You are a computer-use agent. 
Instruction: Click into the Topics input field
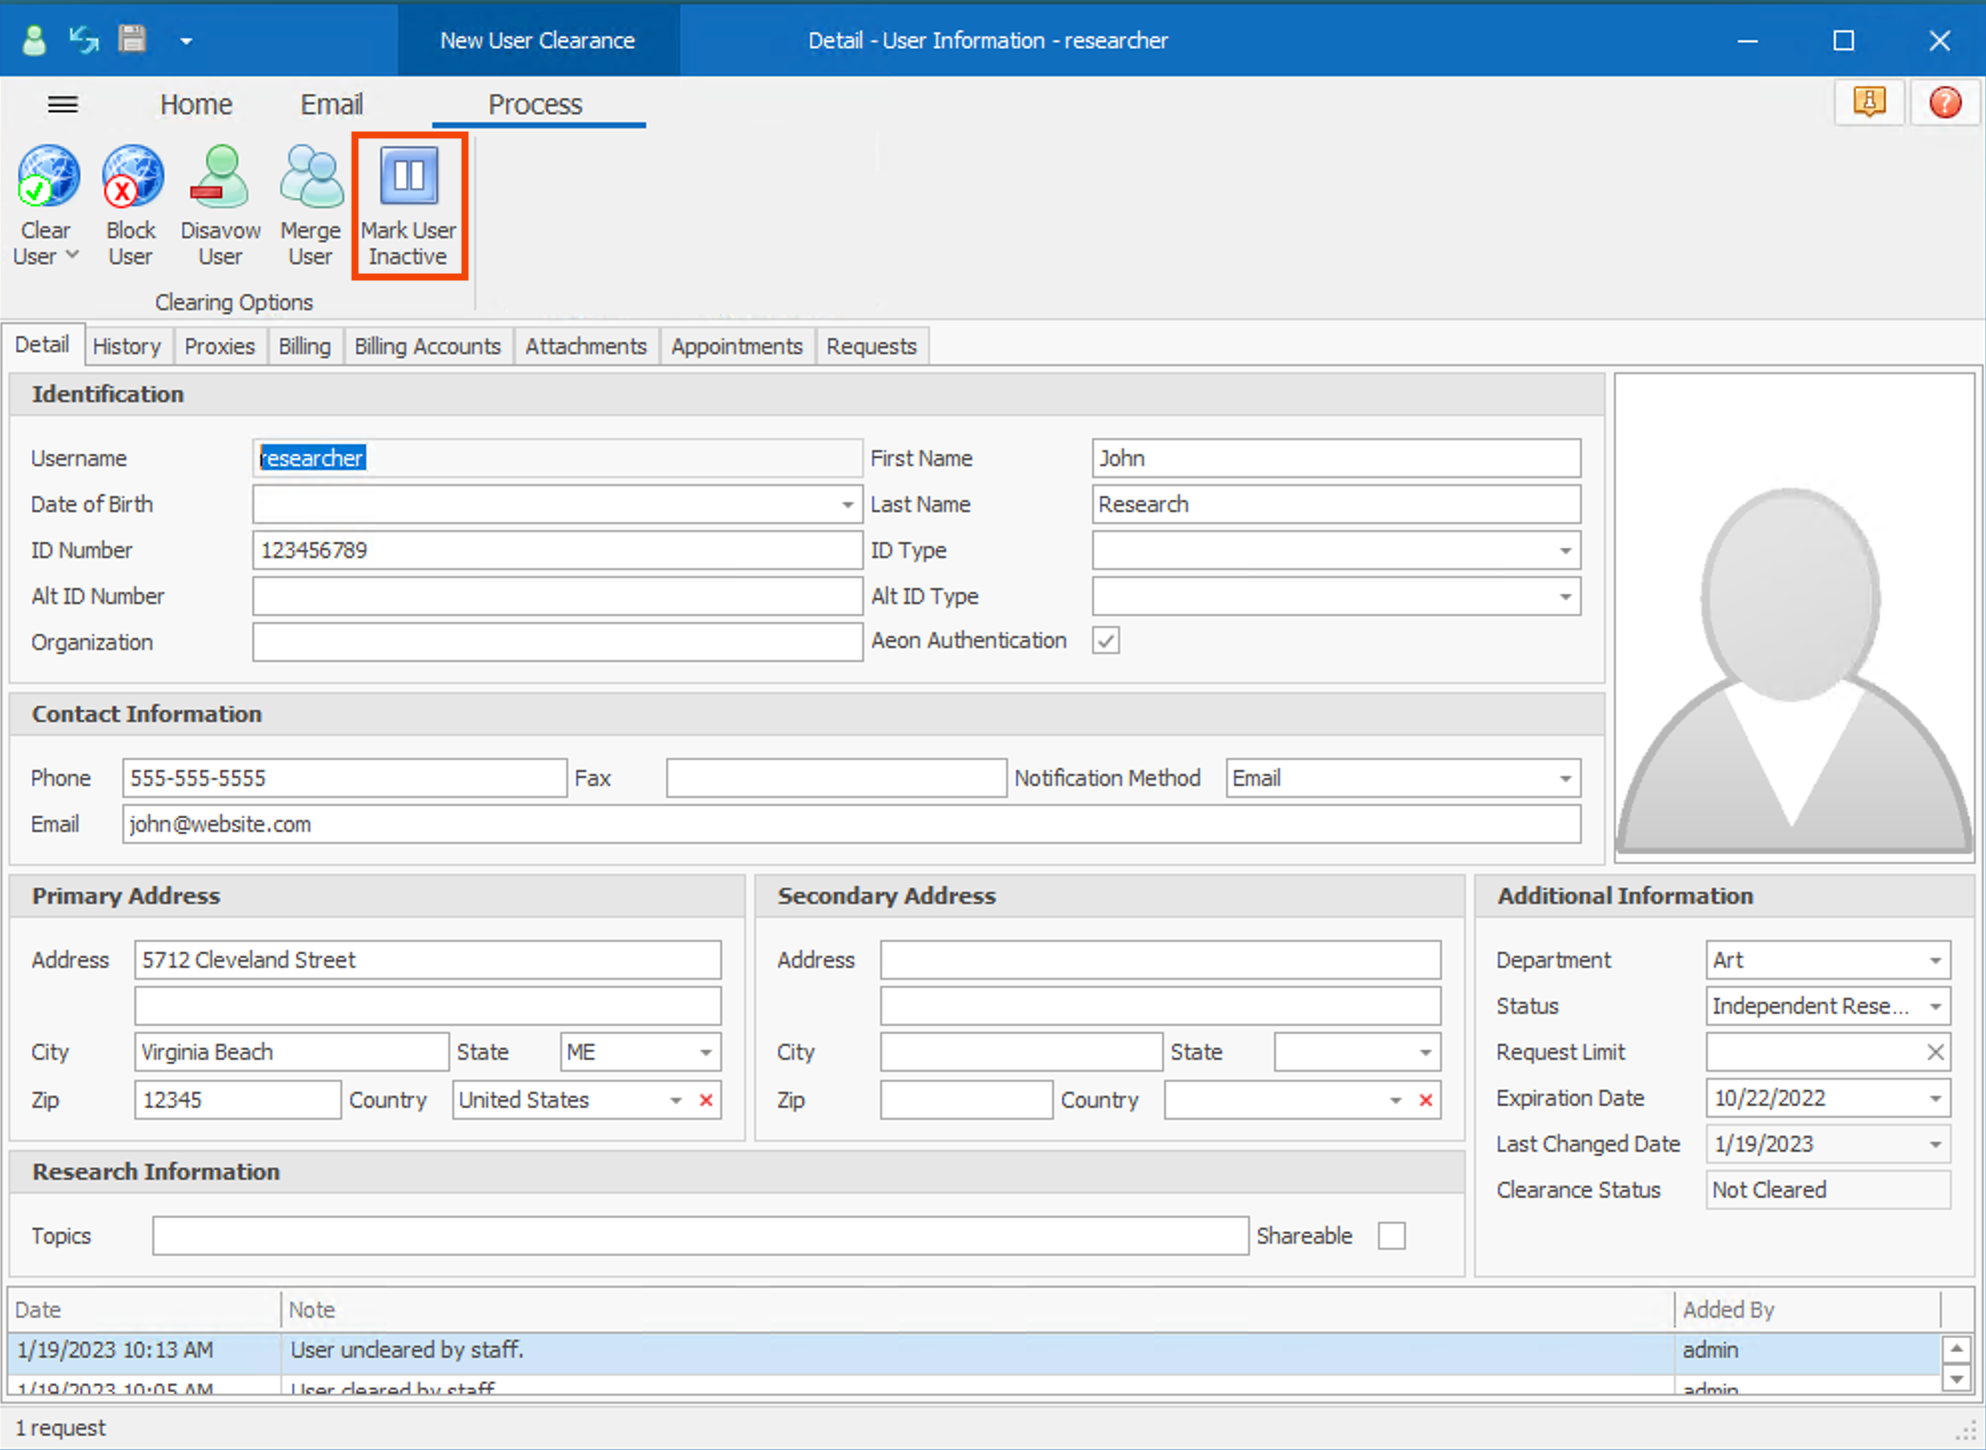click(700, 1236)
